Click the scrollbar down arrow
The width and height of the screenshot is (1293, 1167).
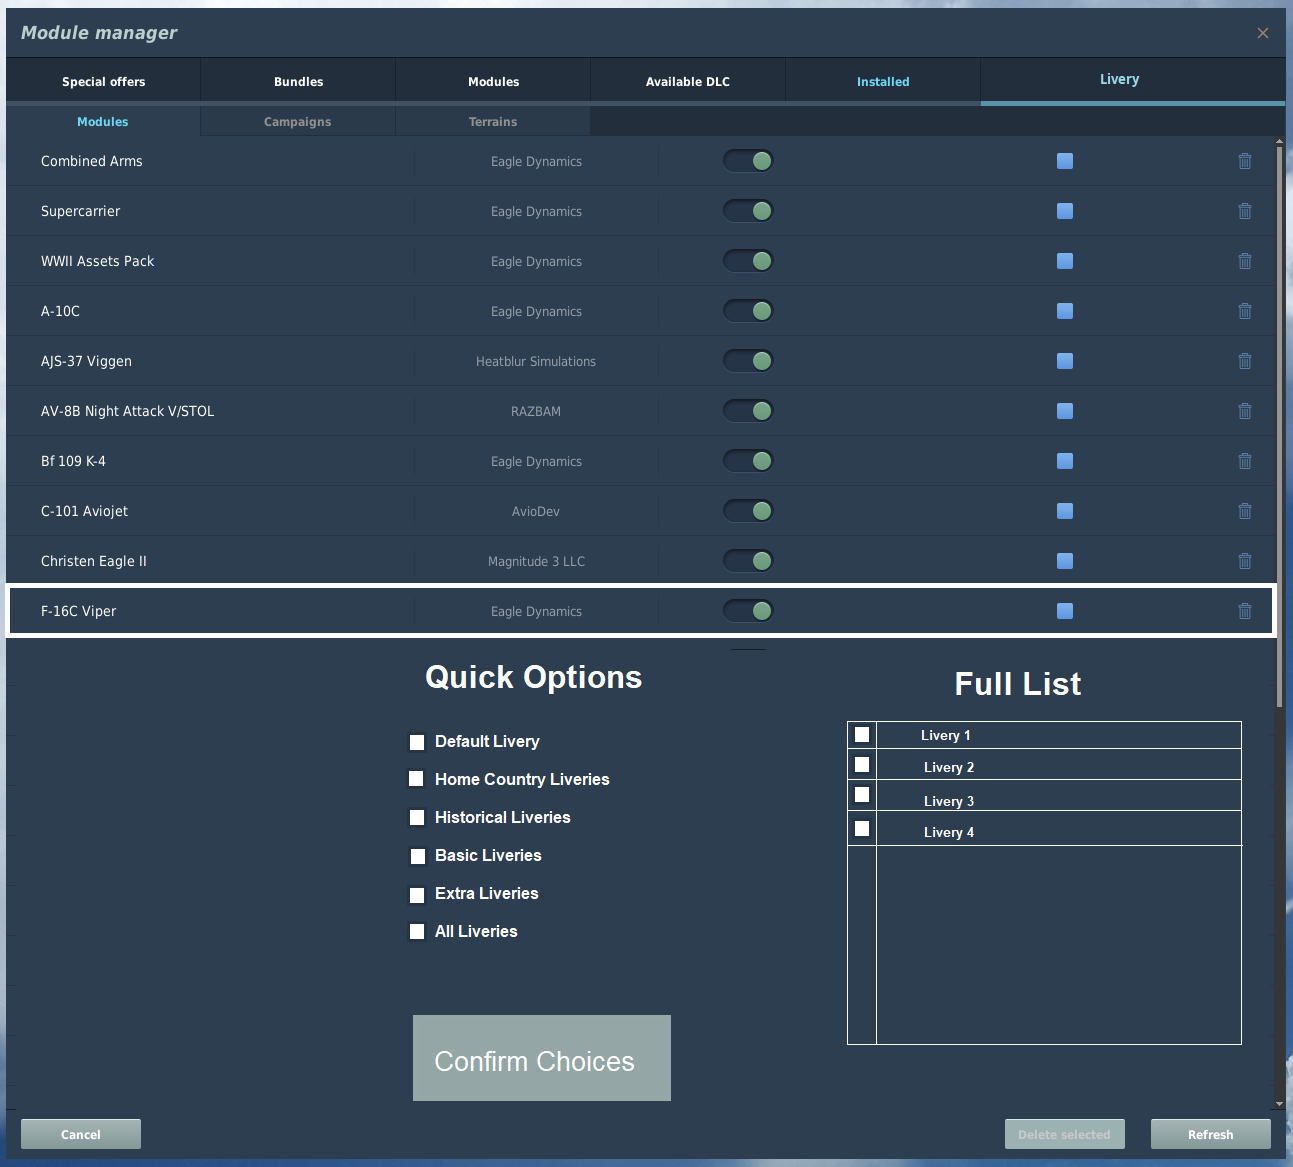(x=1280, y=1105)
